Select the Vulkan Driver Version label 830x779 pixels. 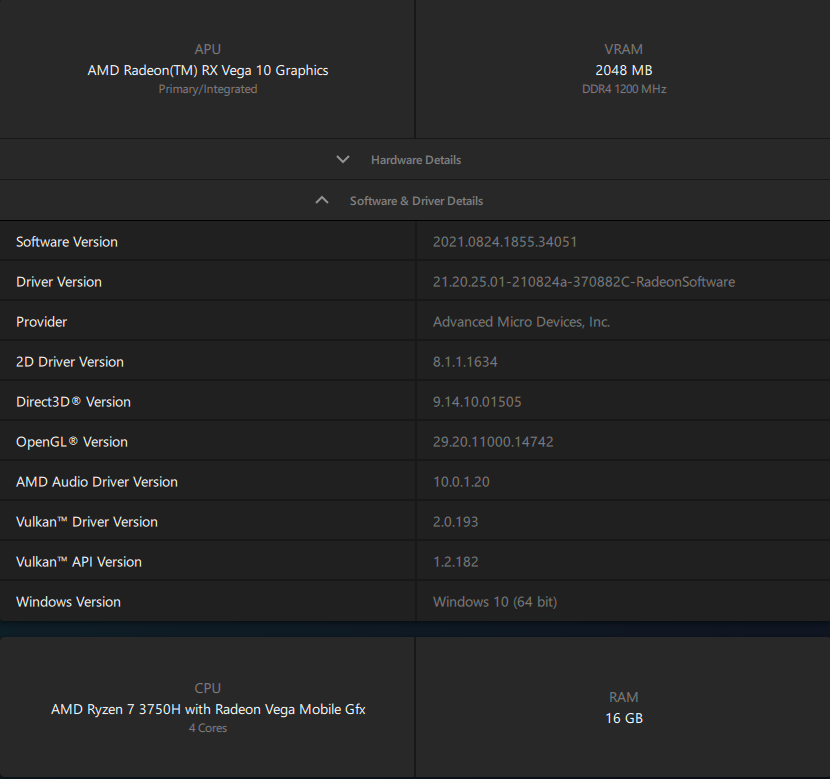(x=87, y=522)
